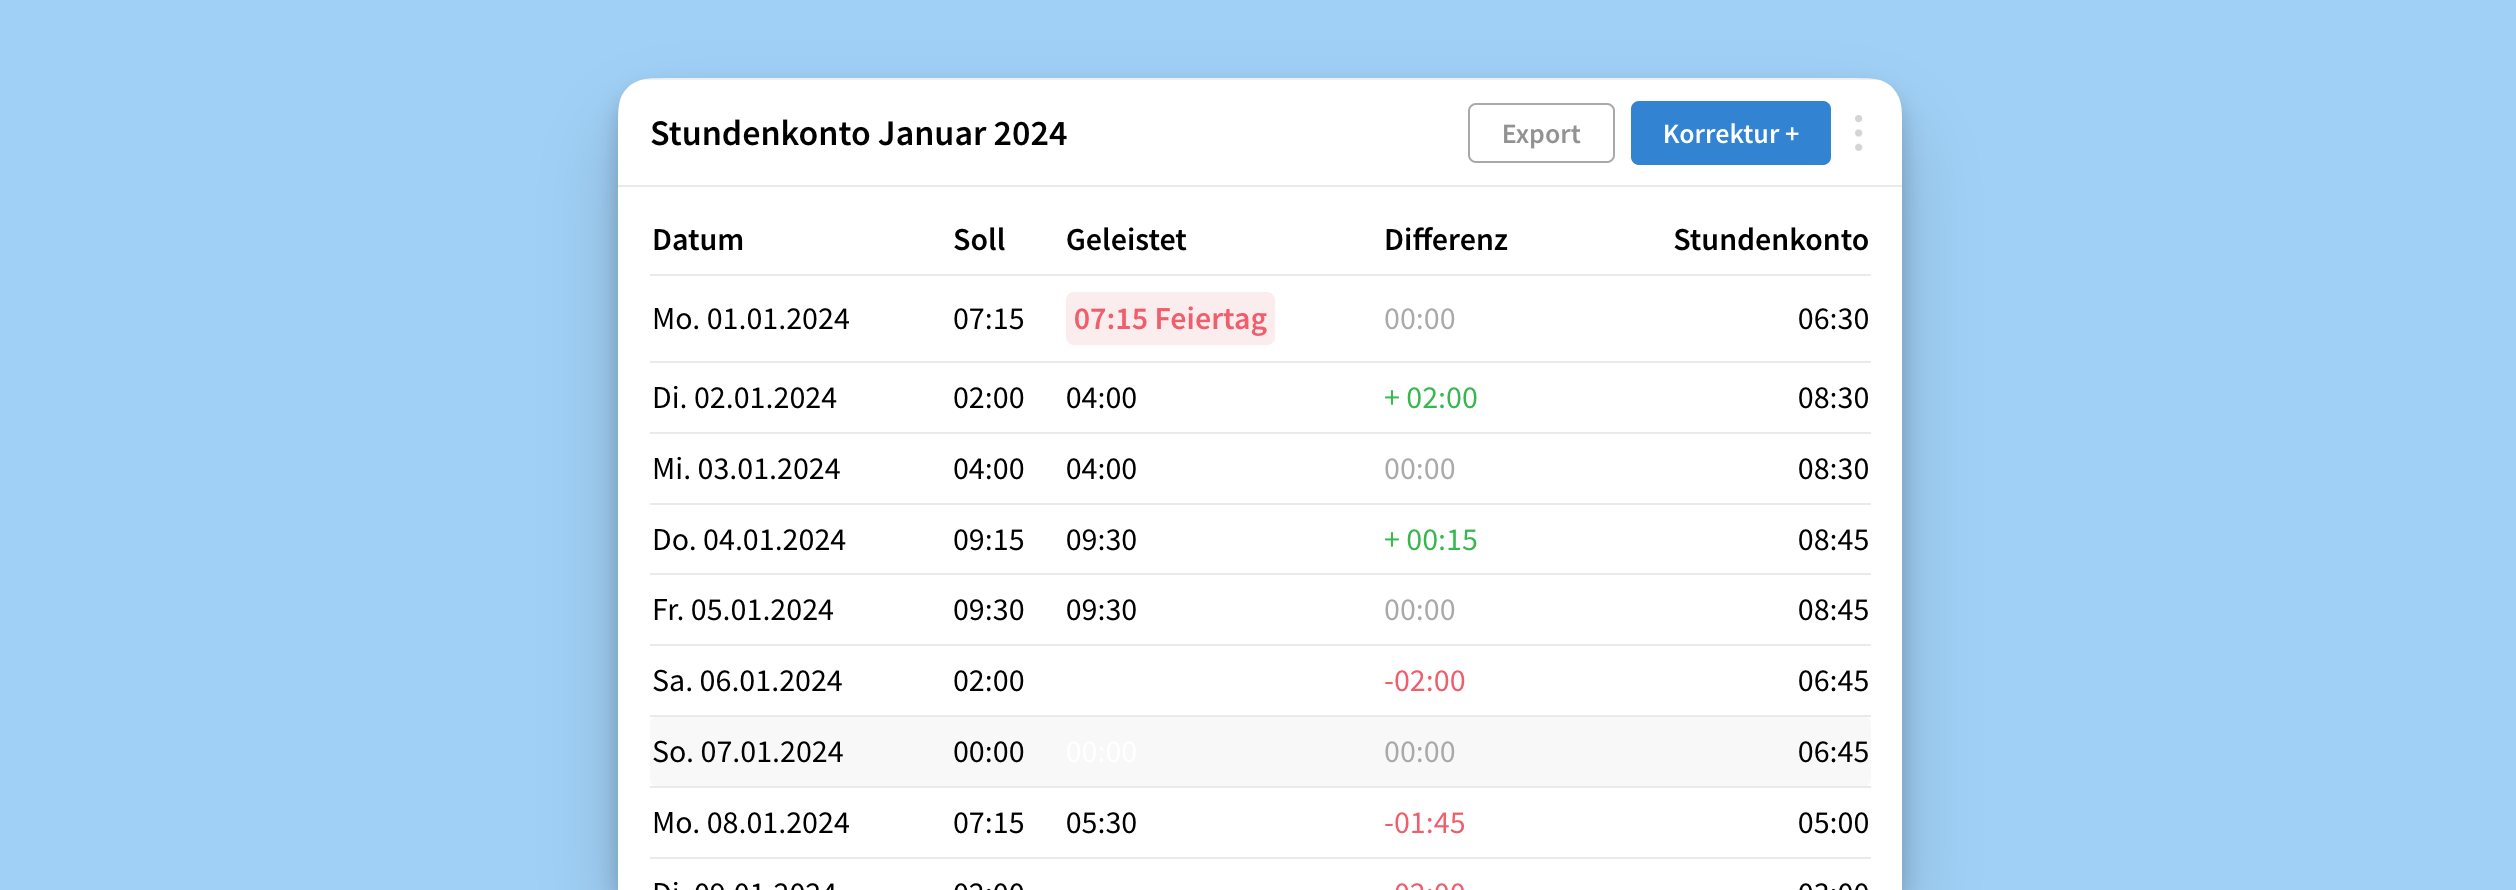Select the Mo. 01.01.2024 row date
This screenshot has height=890, width=2516.
[x=750, y=319]
